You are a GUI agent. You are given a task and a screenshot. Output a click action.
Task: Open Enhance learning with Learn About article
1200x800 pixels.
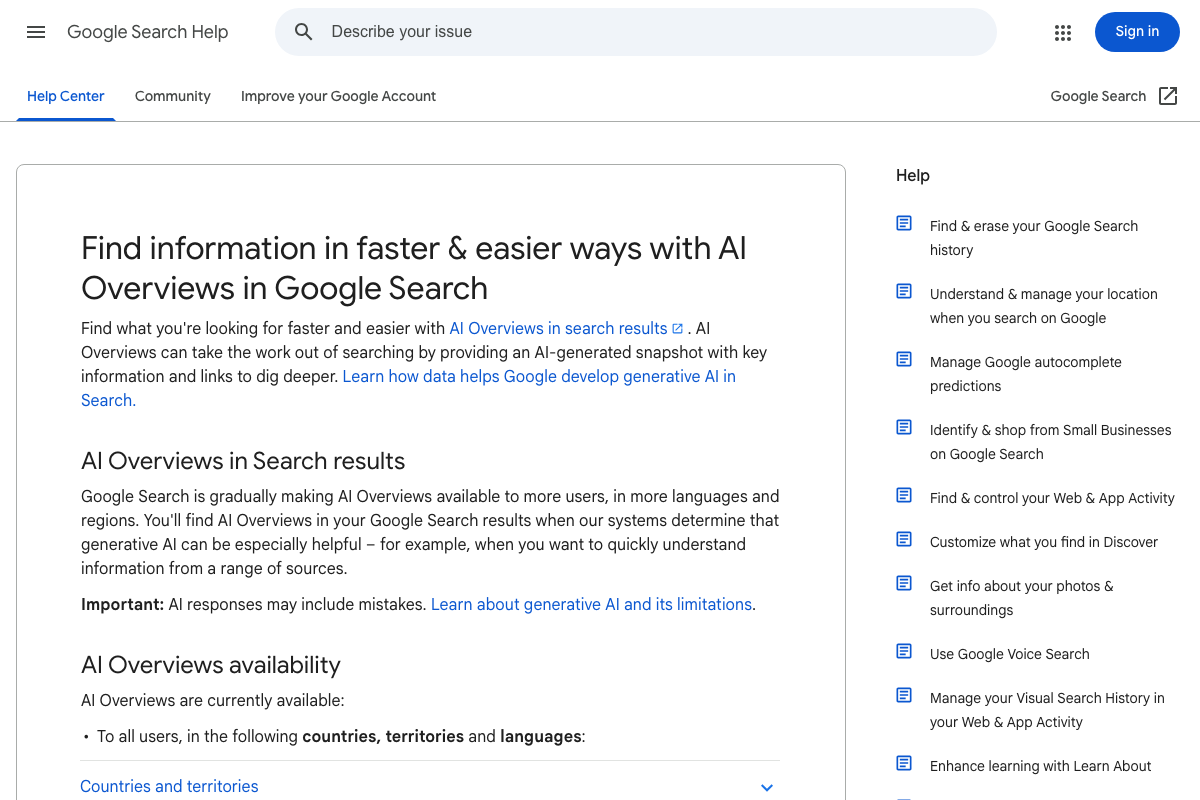click(1041, 766)
